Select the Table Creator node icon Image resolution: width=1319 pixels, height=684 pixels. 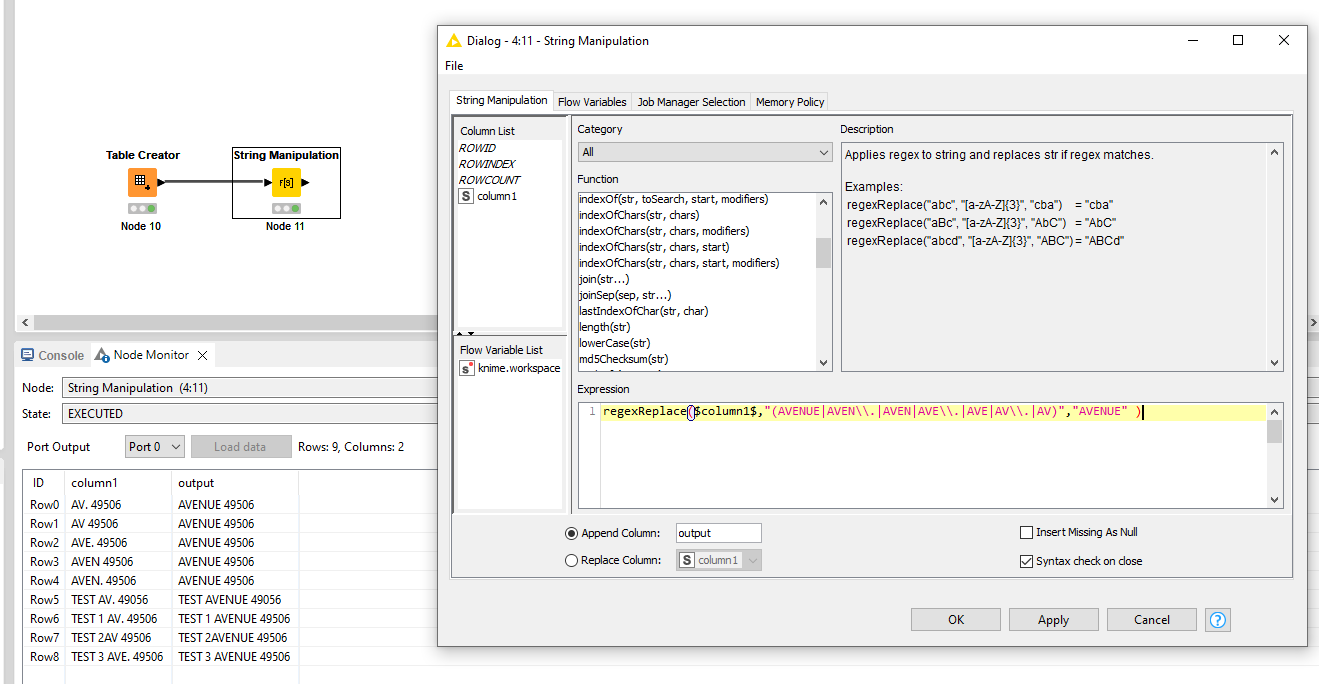(142, 182)
